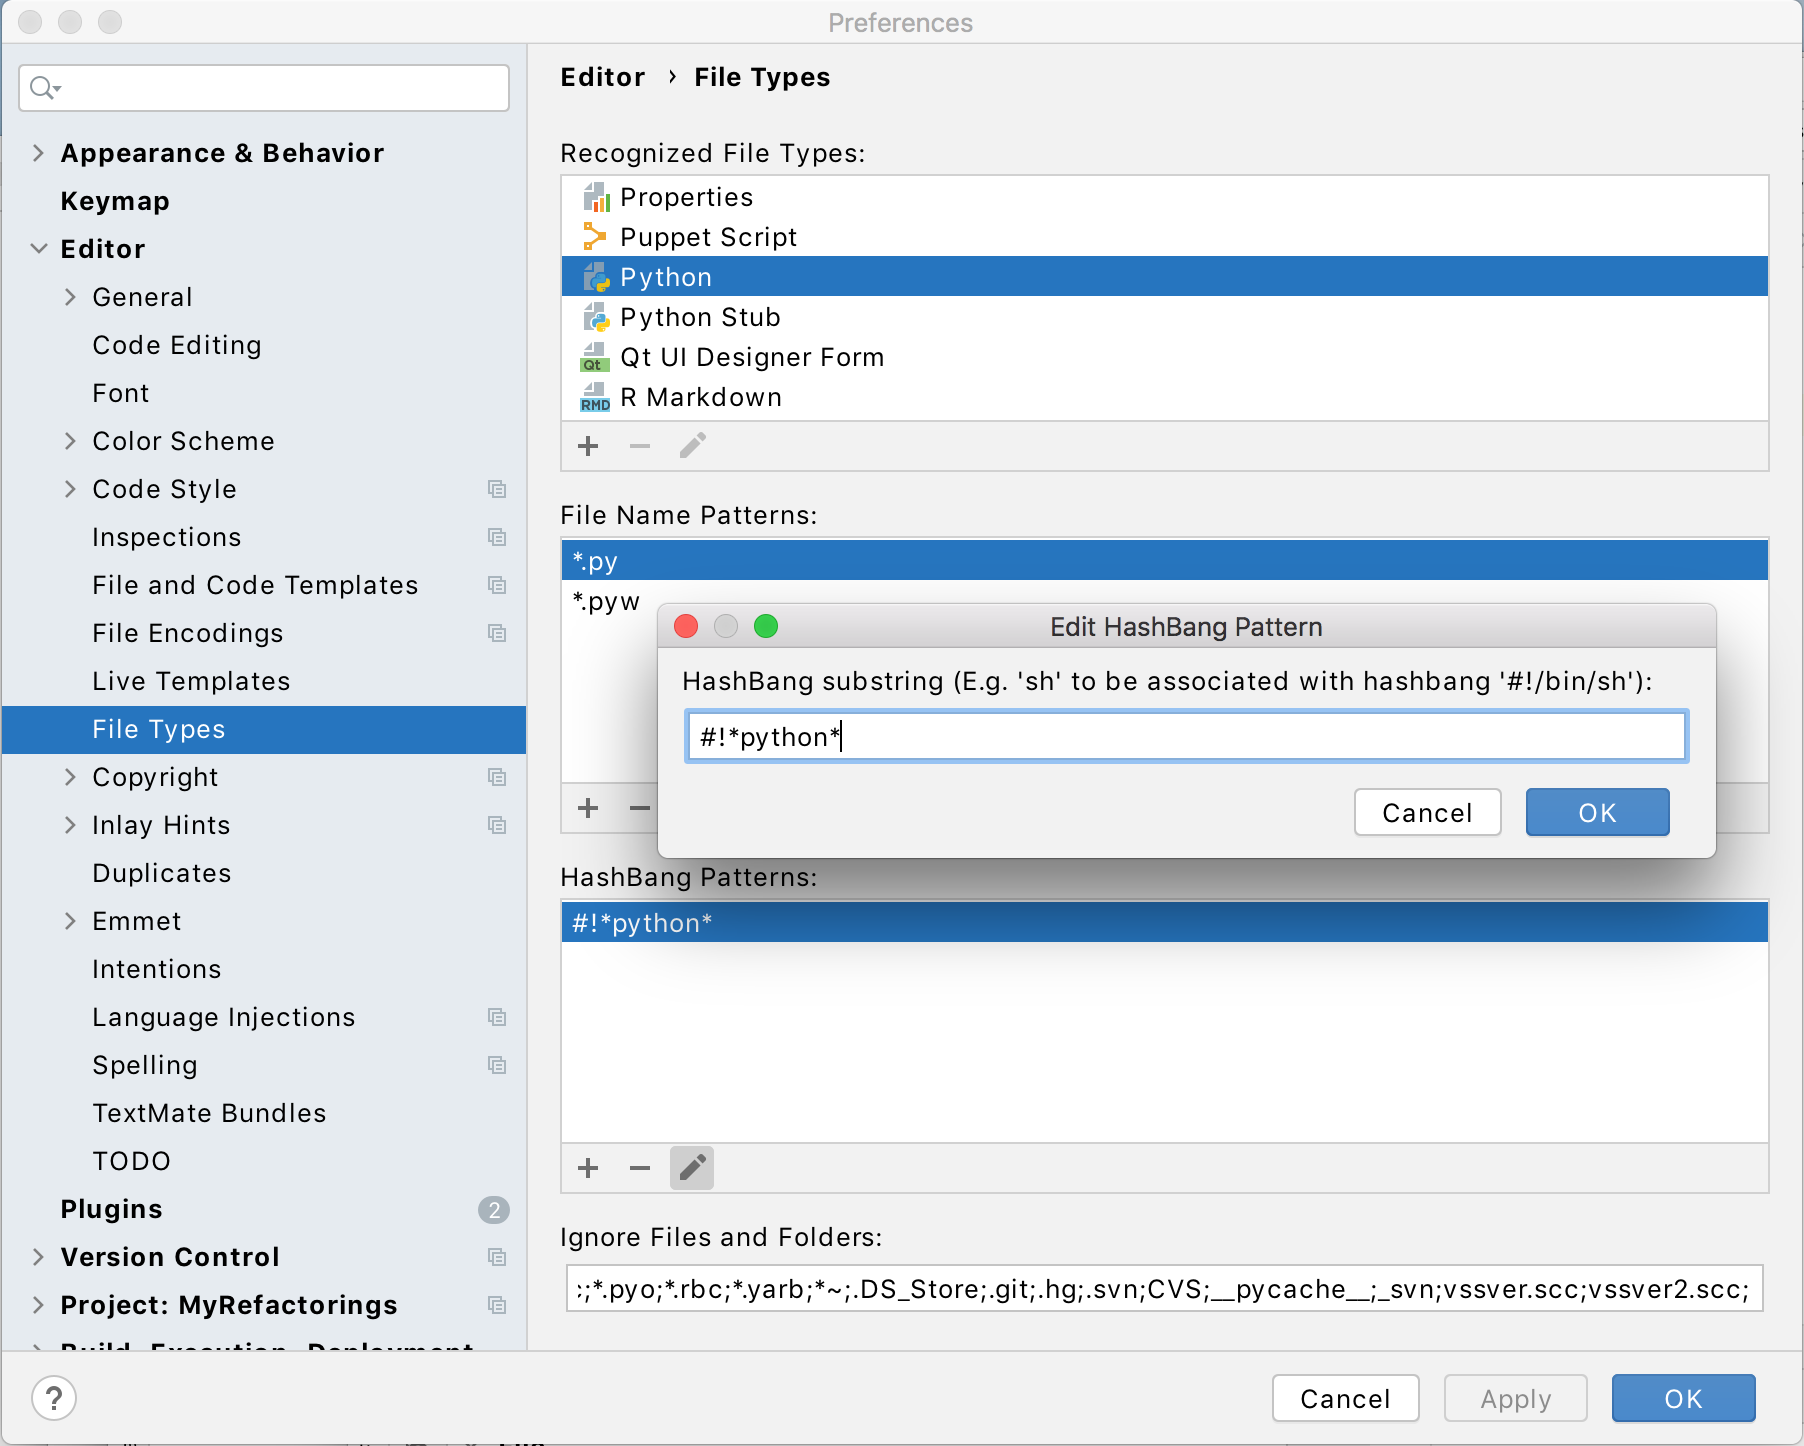Remove the selected file name pattern
The width and height of the screenshot is (1804, 1446).
(640, 808)
